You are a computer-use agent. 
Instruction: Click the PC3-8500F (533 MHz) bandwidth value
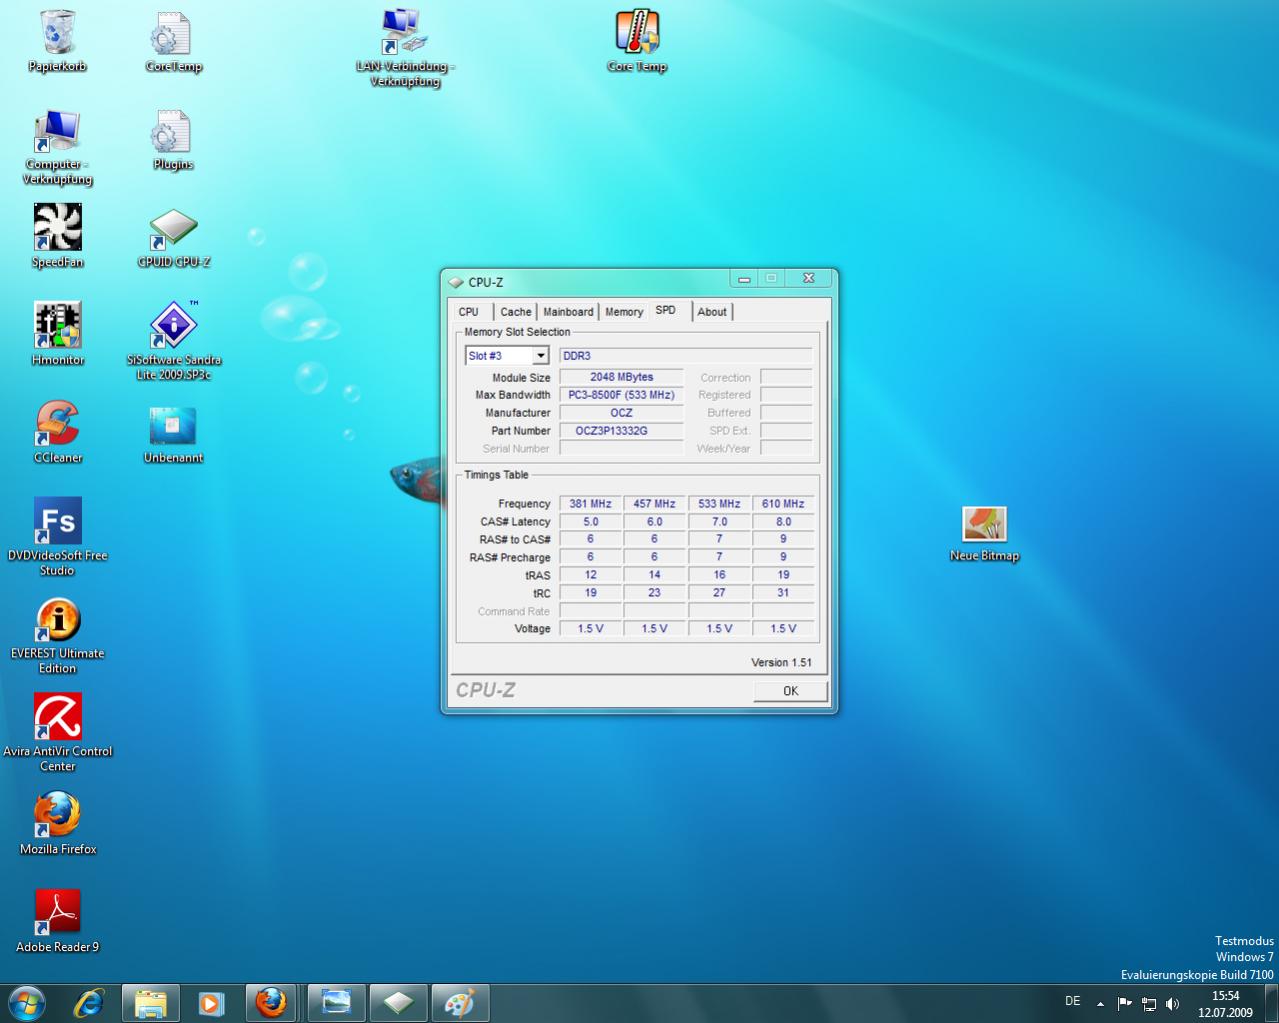[x=621, y=395]
